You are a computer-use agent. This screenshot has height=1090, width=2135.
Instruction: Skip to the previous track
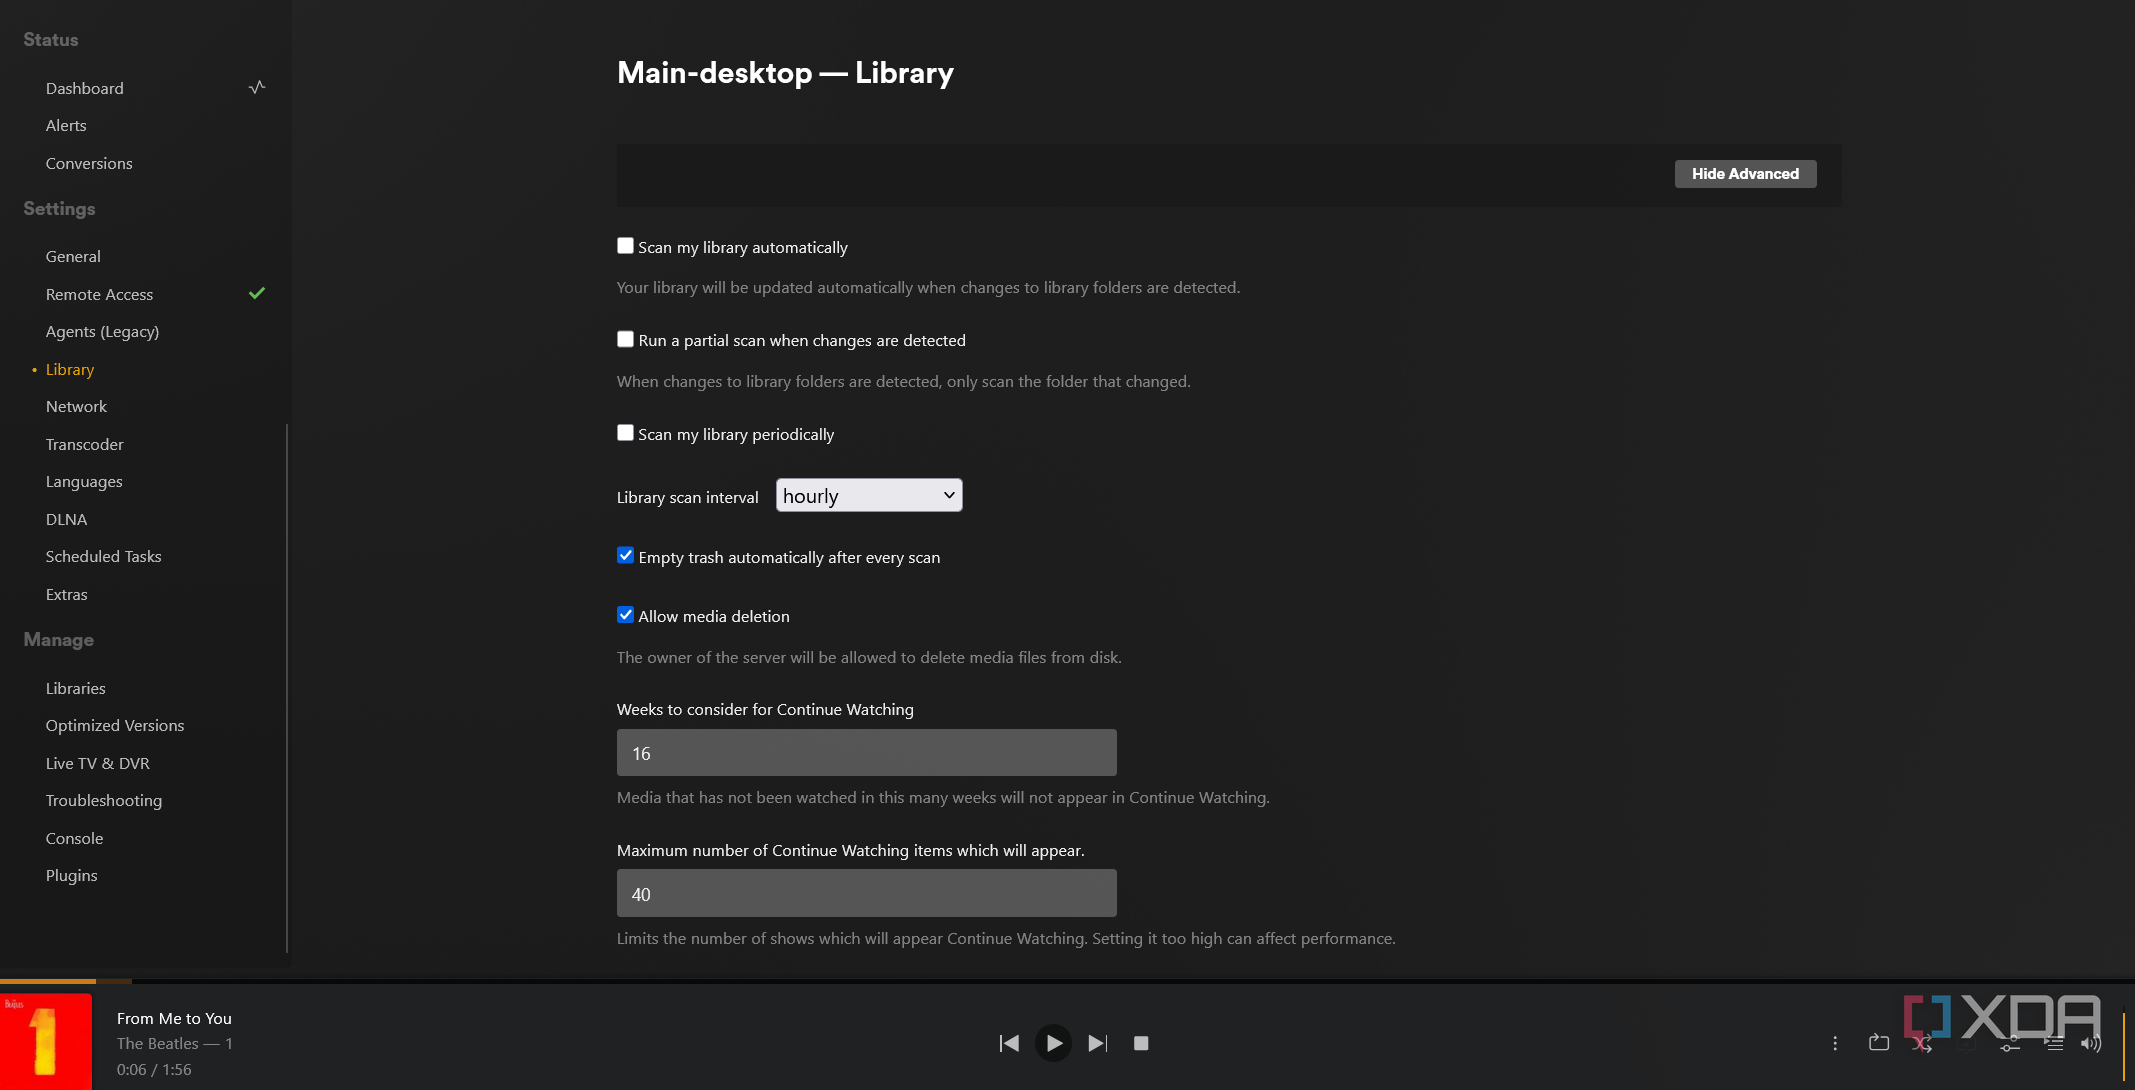tap(1009, 1043)
